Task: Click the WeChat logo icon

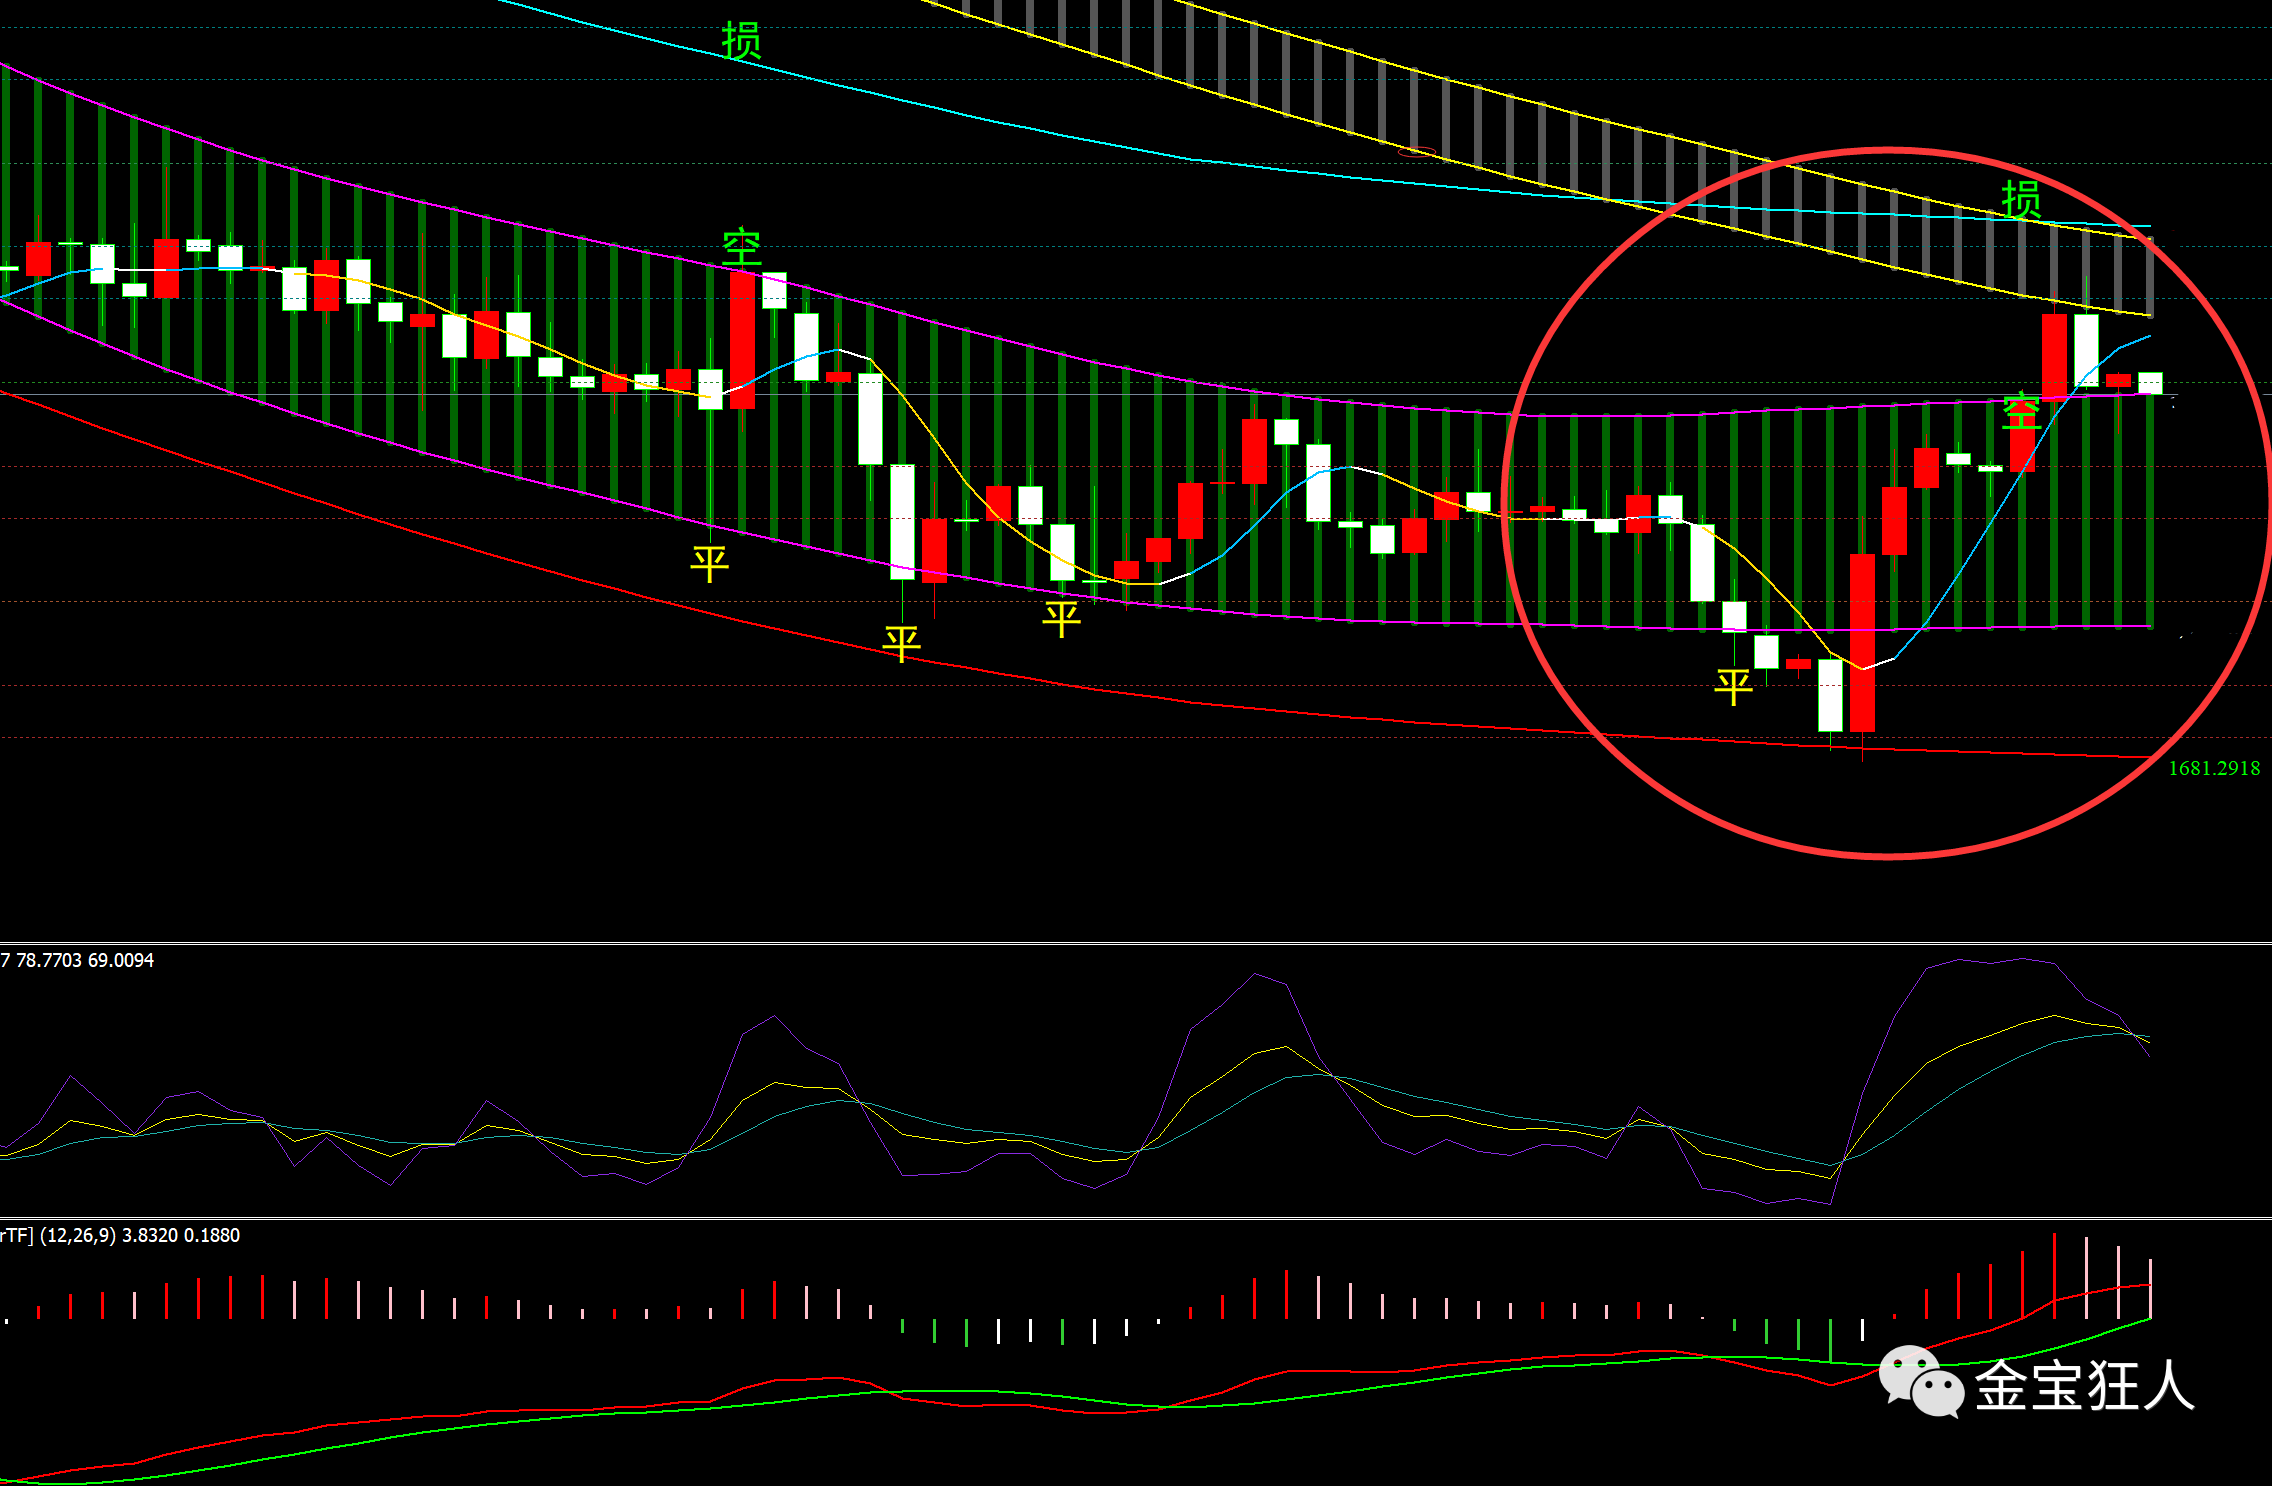Action: [x=1920, y=1381]
